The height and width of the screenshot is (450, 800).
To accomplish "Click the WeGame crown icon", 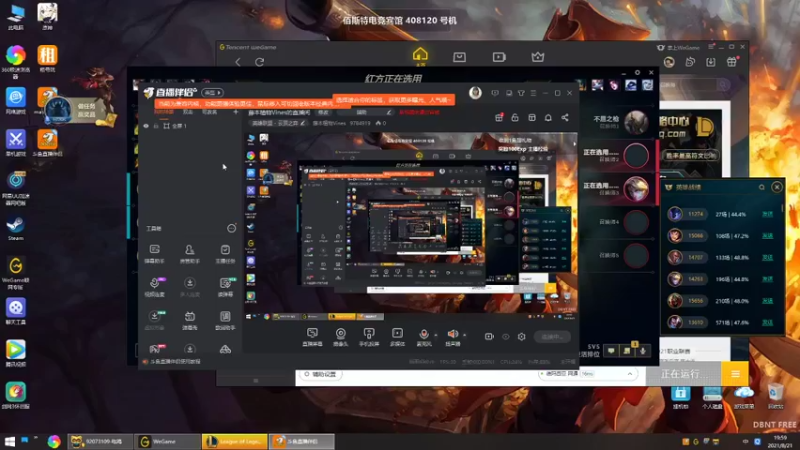I will pos(538,57).
